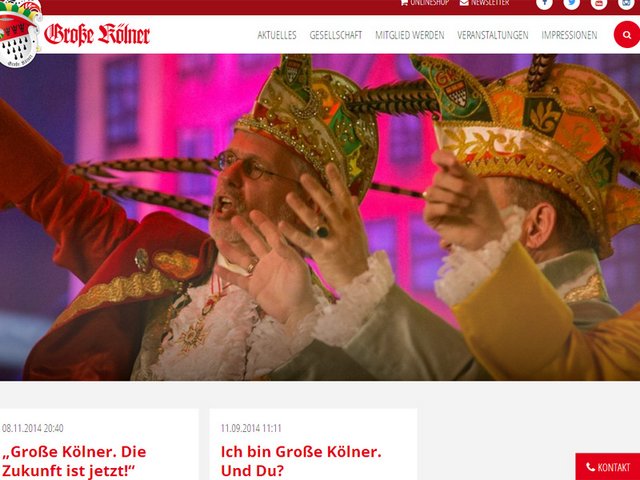
Task: Open article "Ich bin Große Kölner. Und Du?"
Action: coord(301,461)
